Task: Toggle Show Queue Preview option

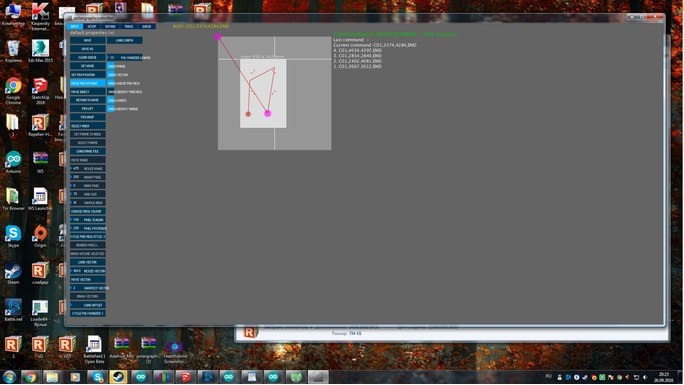Action: coord(125,83)
